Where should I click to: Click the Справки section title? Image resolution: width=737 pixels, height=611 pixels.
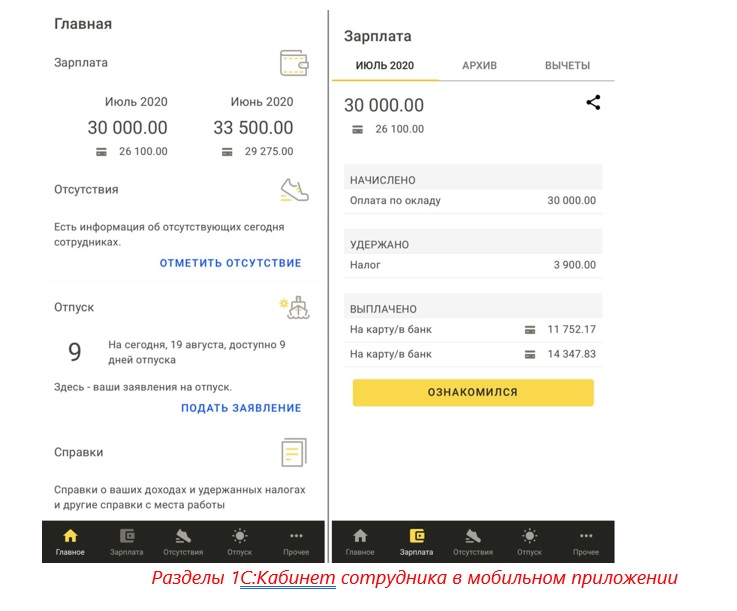click(78, 452)
